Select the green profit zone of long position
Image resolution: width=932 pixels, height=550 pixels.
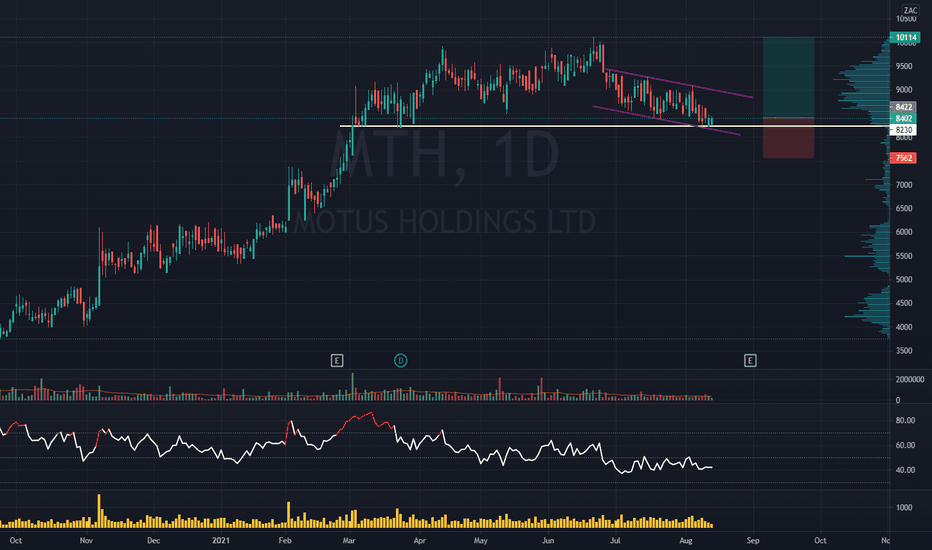click(x=789, y=77)
